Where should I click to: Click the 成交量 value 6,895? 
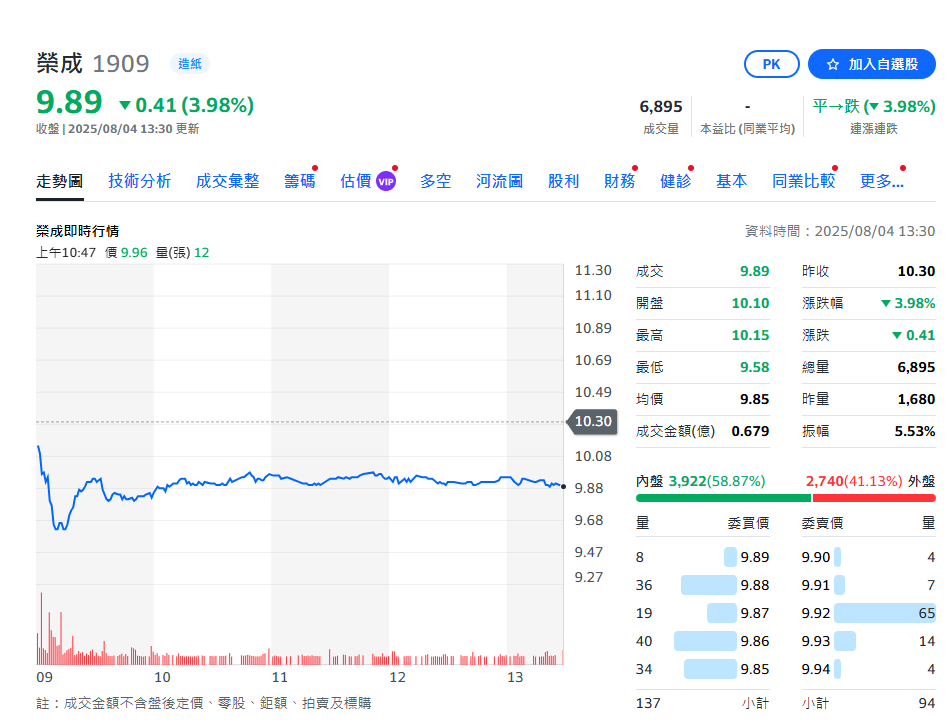[661, 107]
